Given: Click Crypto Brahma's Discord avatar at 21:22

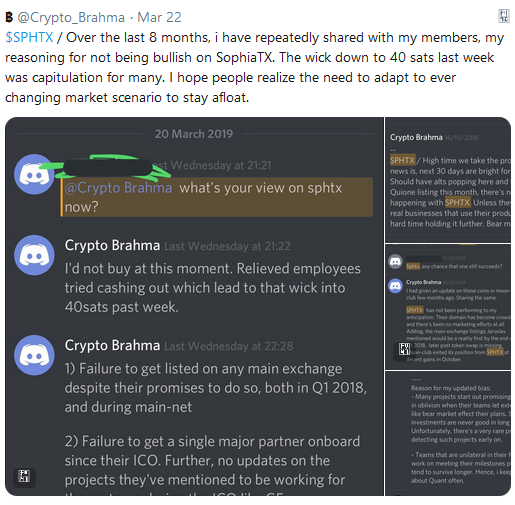Looking at the screenshot, I should coord(34,255).
